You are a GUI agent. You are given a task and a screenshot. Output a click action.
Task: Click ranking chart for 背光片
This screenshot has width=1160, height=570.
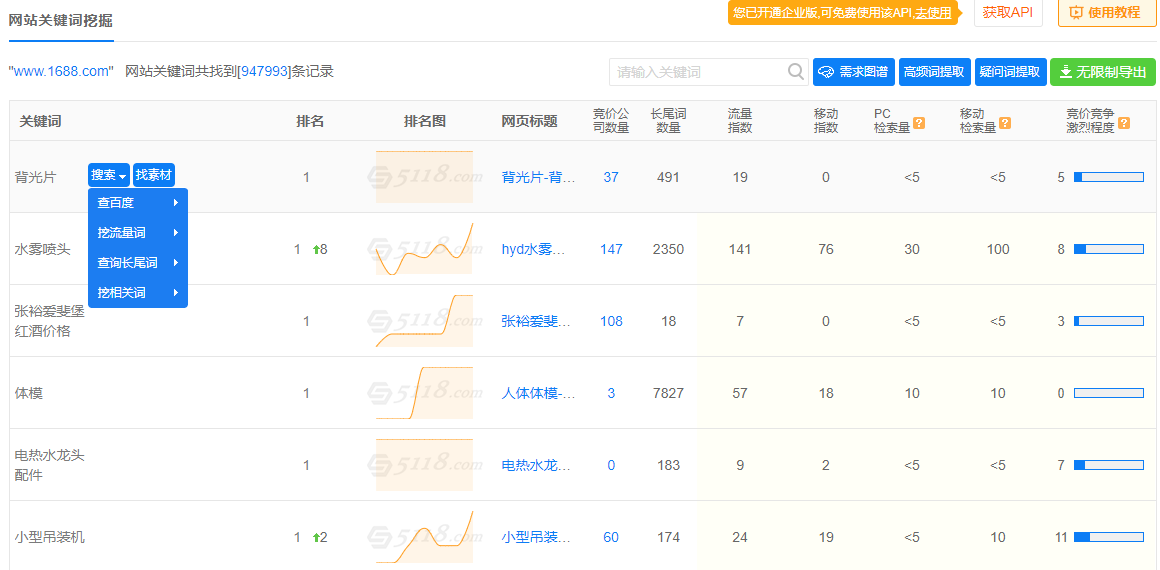click(424, 177)
